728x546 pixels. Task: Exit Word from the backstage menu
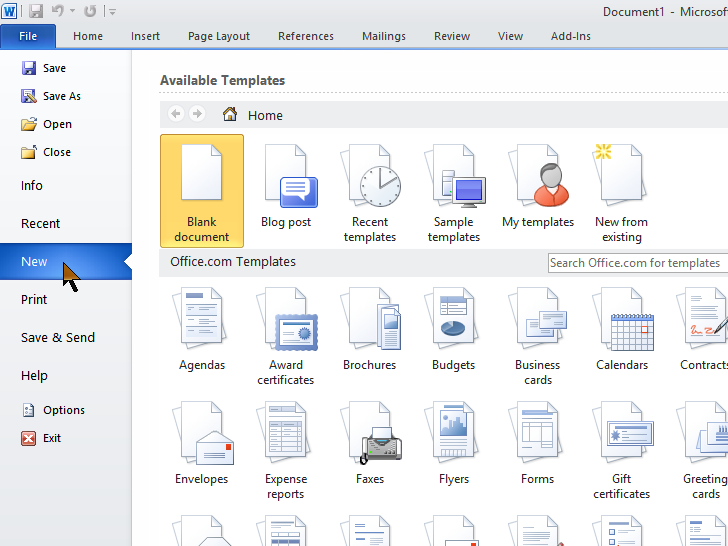point(41,438)
